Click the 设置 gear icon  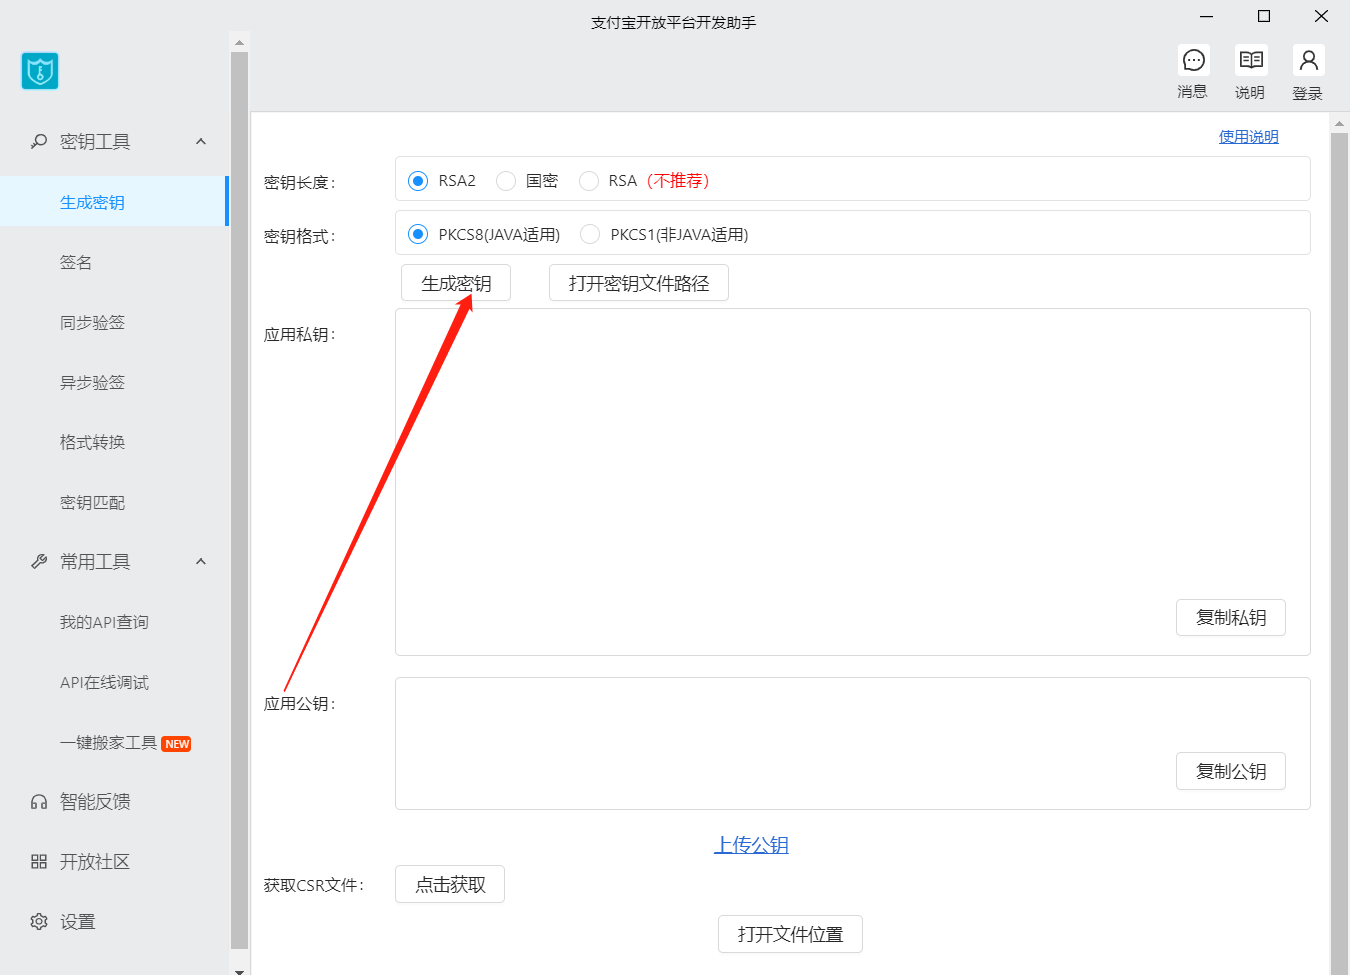[x=39, y=922]
